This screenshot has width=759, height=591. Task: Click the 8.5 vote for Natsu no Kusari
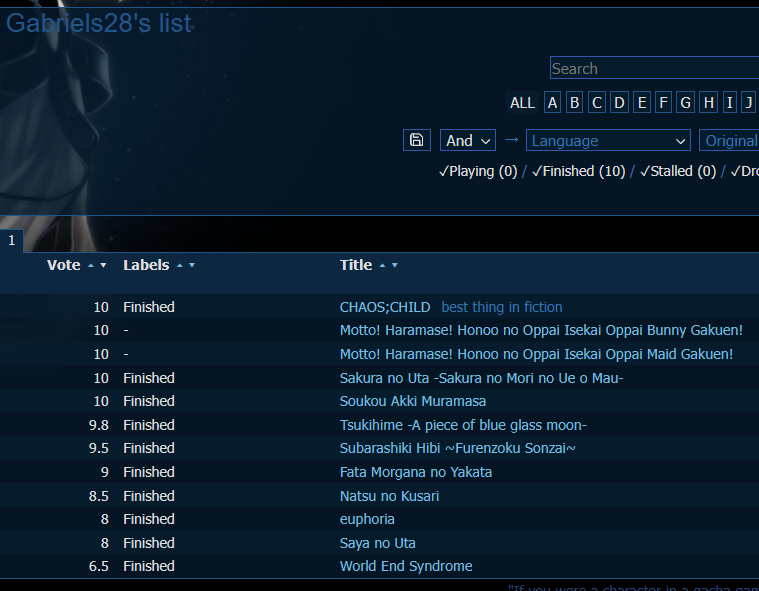click(99, 496)
